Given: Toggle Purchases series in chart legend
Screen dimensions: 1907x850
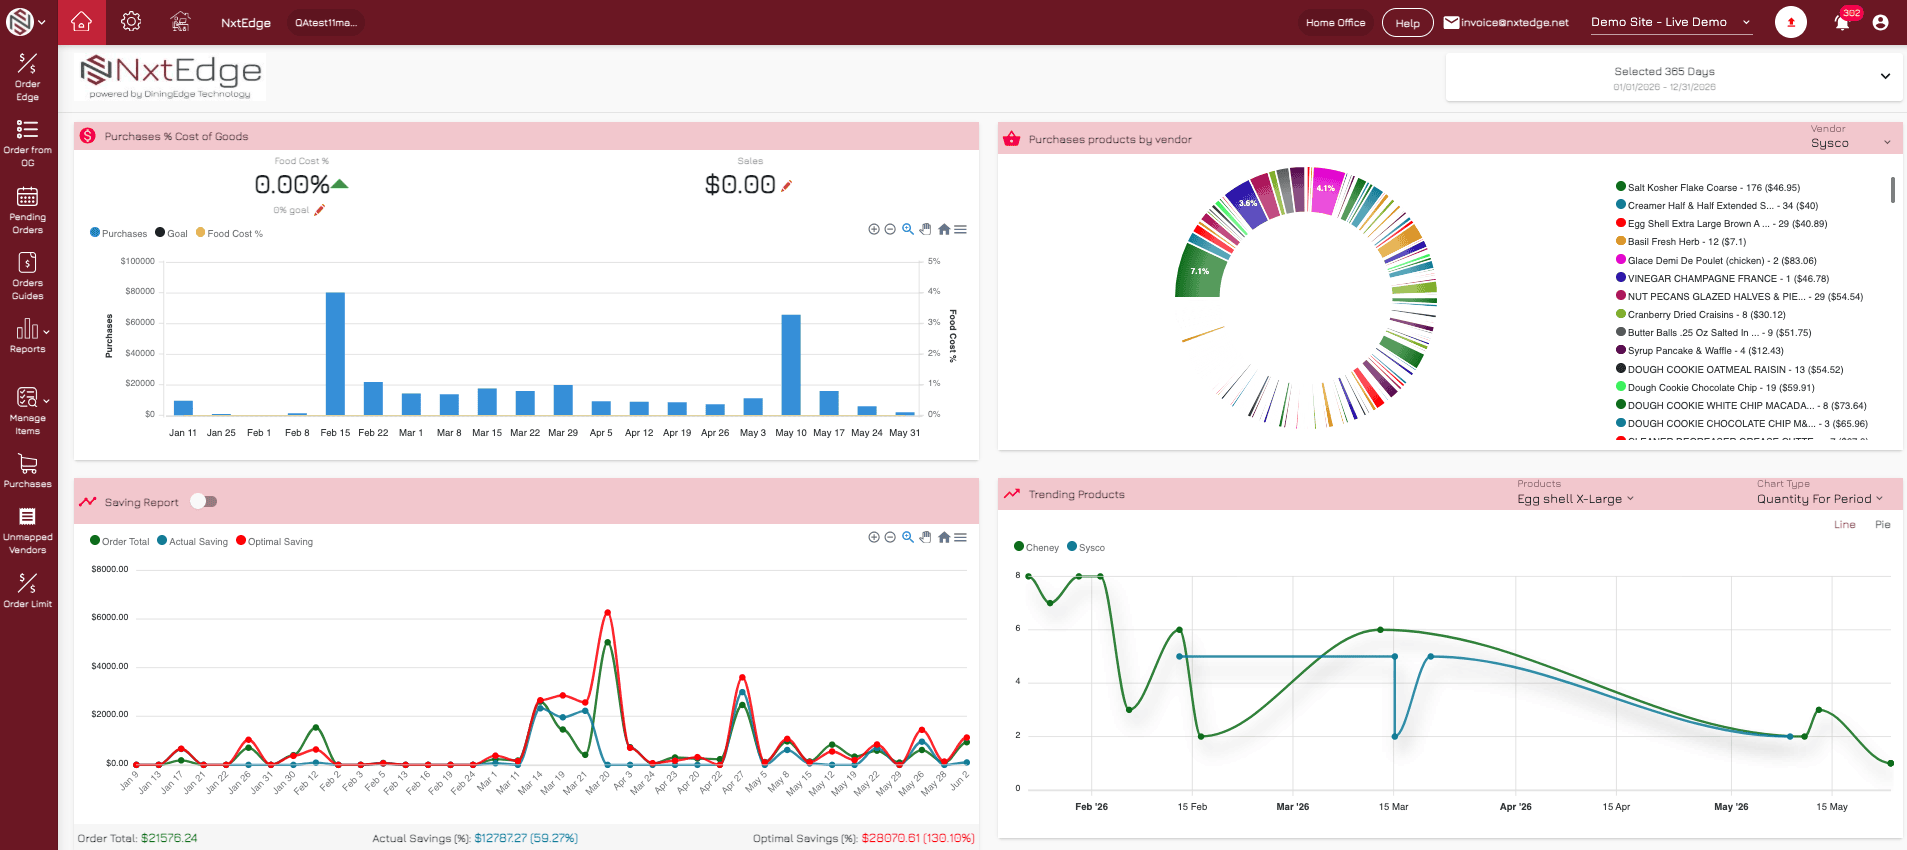Looking at the screenshot, I should point(118,233).
